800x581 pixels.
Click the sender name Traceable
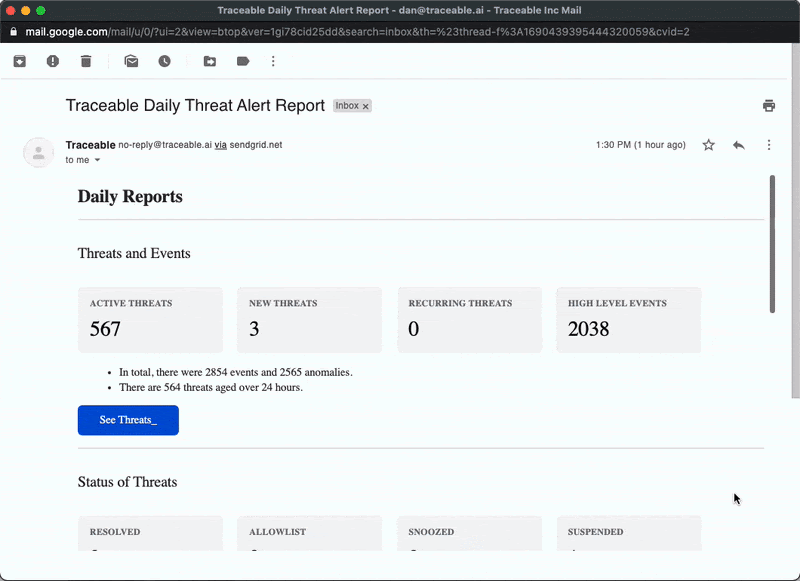pos(90,145)
